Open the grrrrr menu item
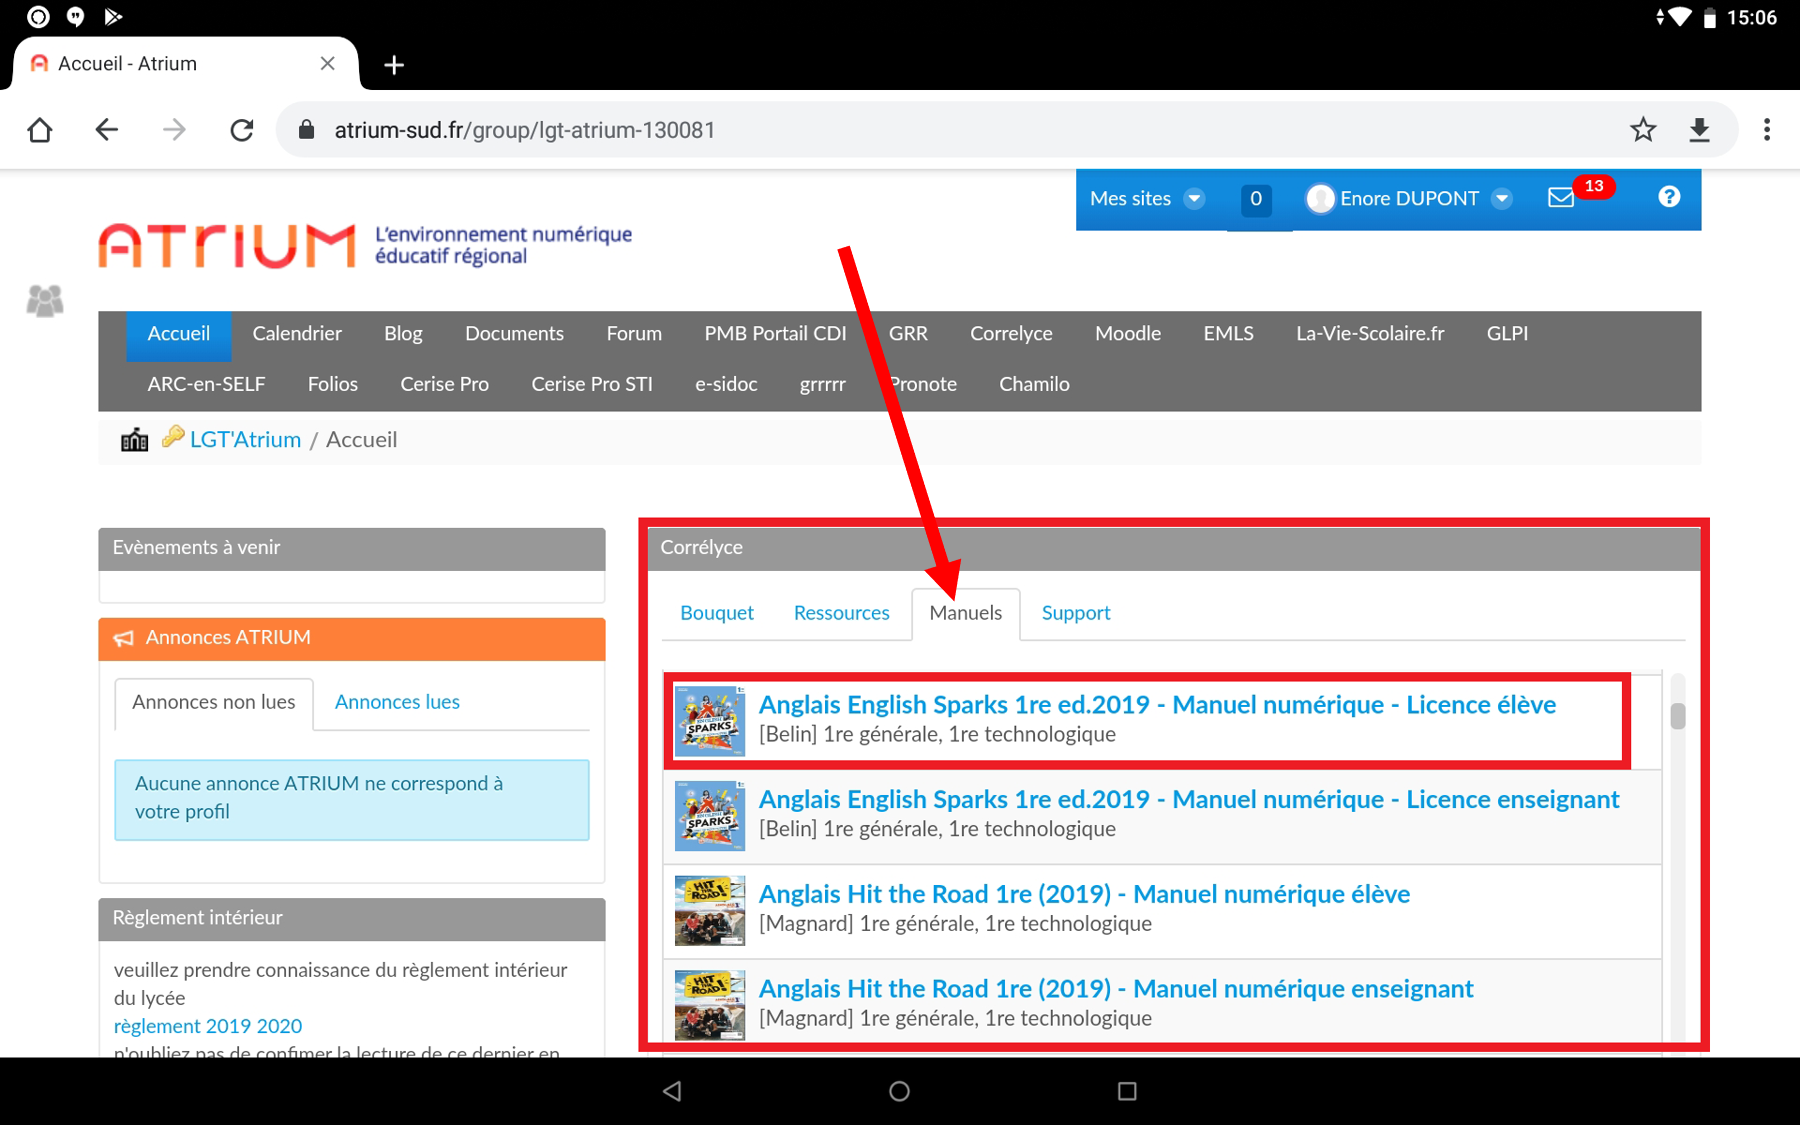The height and width of the screenshot is (1125, 1800). pos(822,385)
